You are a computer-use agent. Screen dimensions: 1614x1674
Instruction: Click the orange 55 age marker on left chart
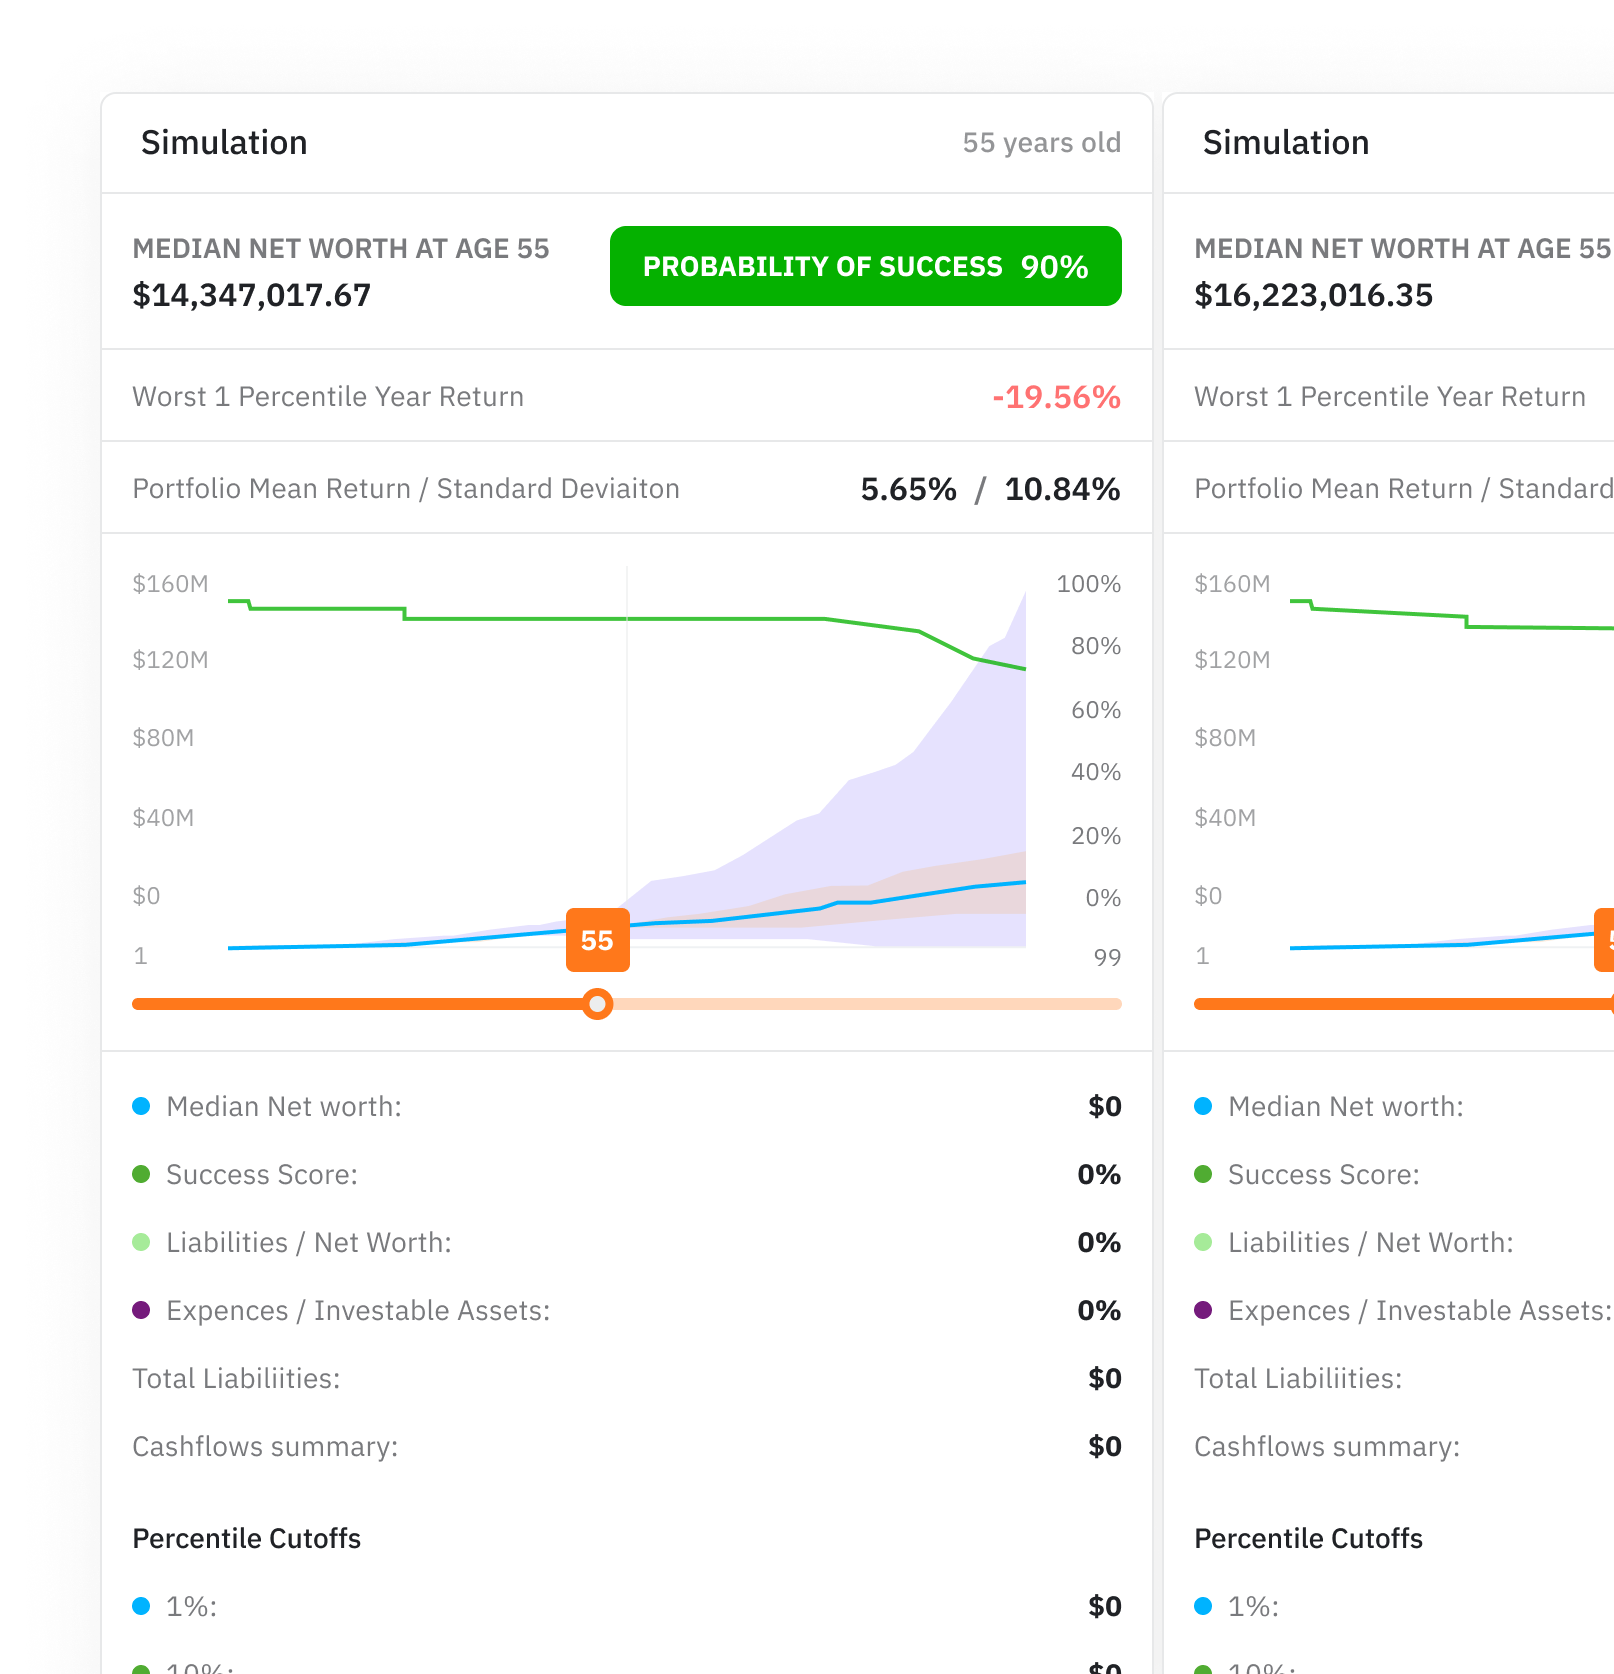point(597,940)
